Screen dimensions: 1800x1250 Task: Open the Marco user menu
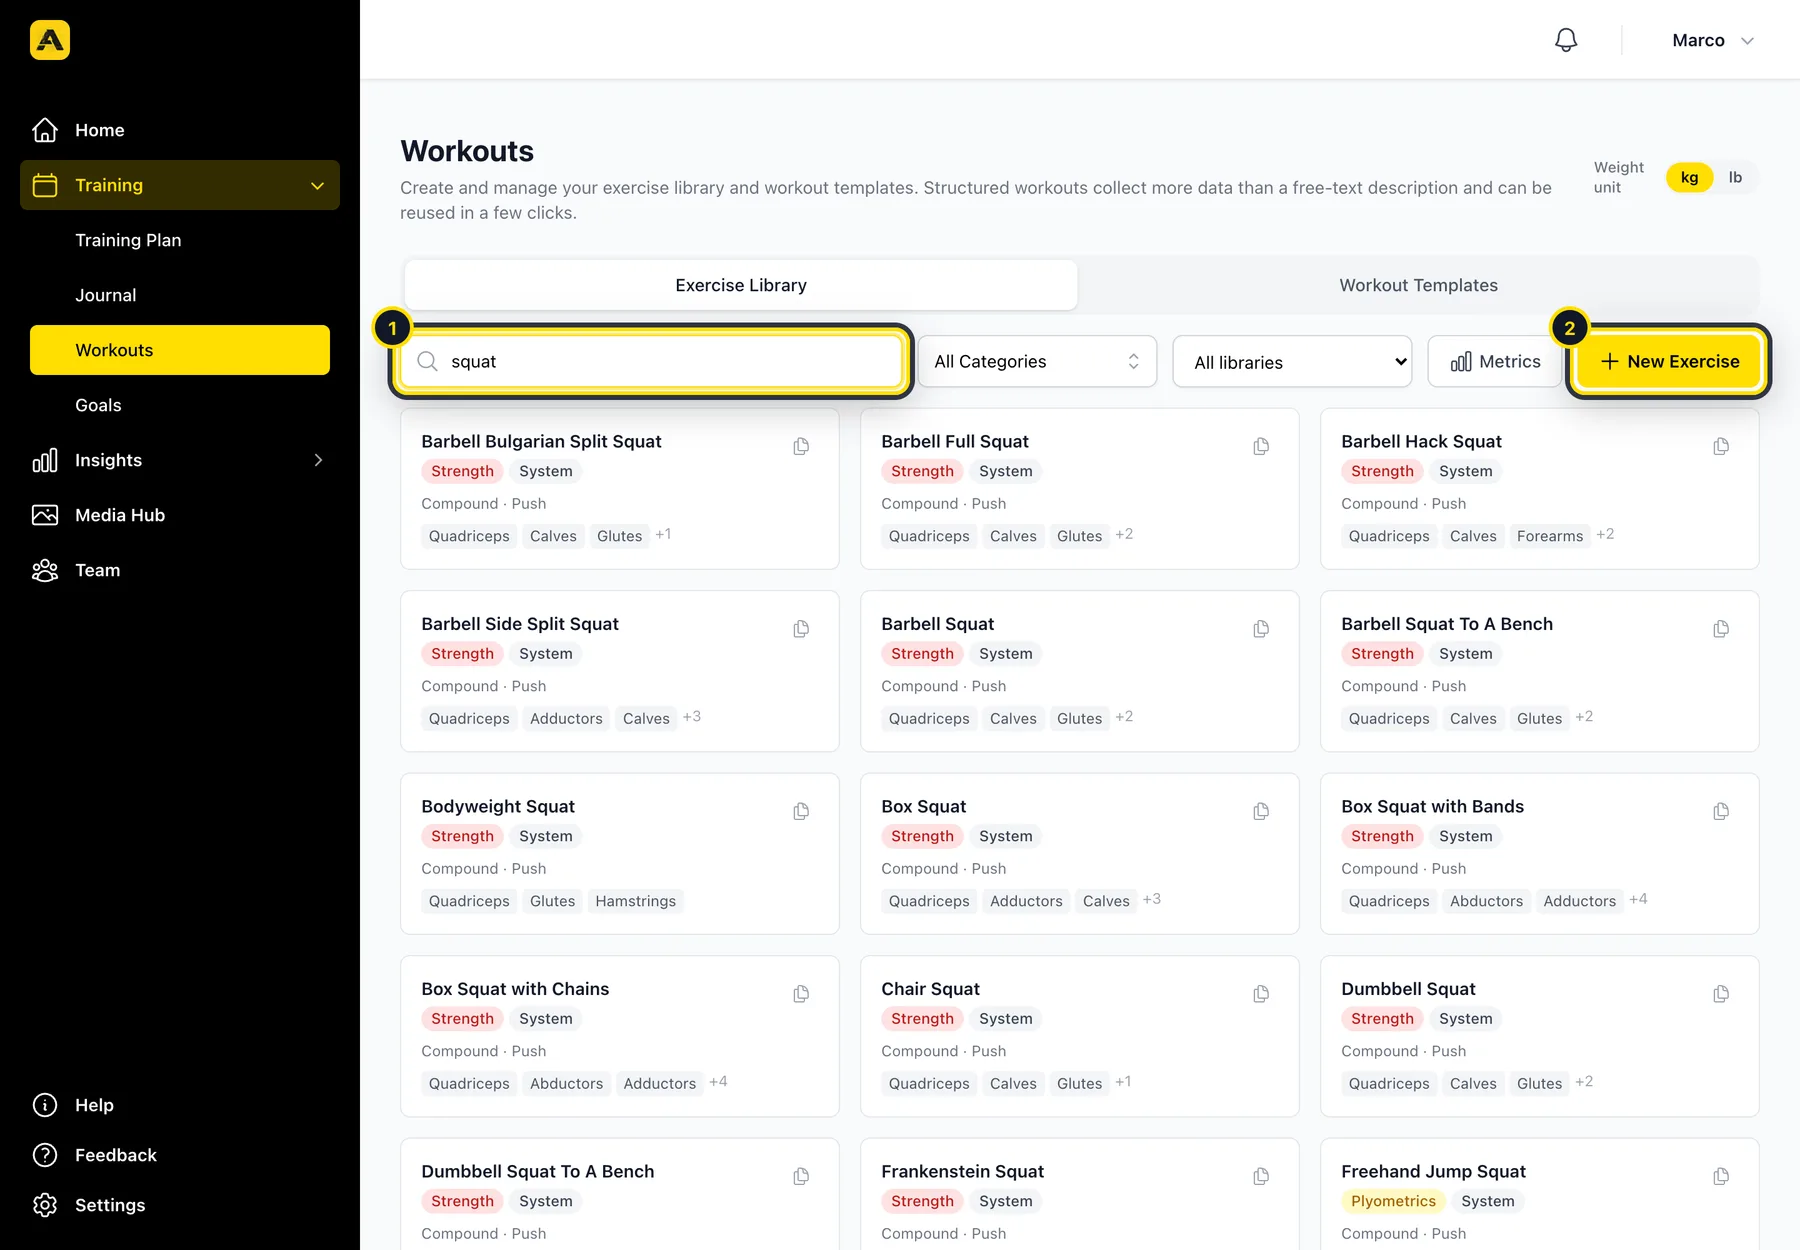[x=1713, y=40]
